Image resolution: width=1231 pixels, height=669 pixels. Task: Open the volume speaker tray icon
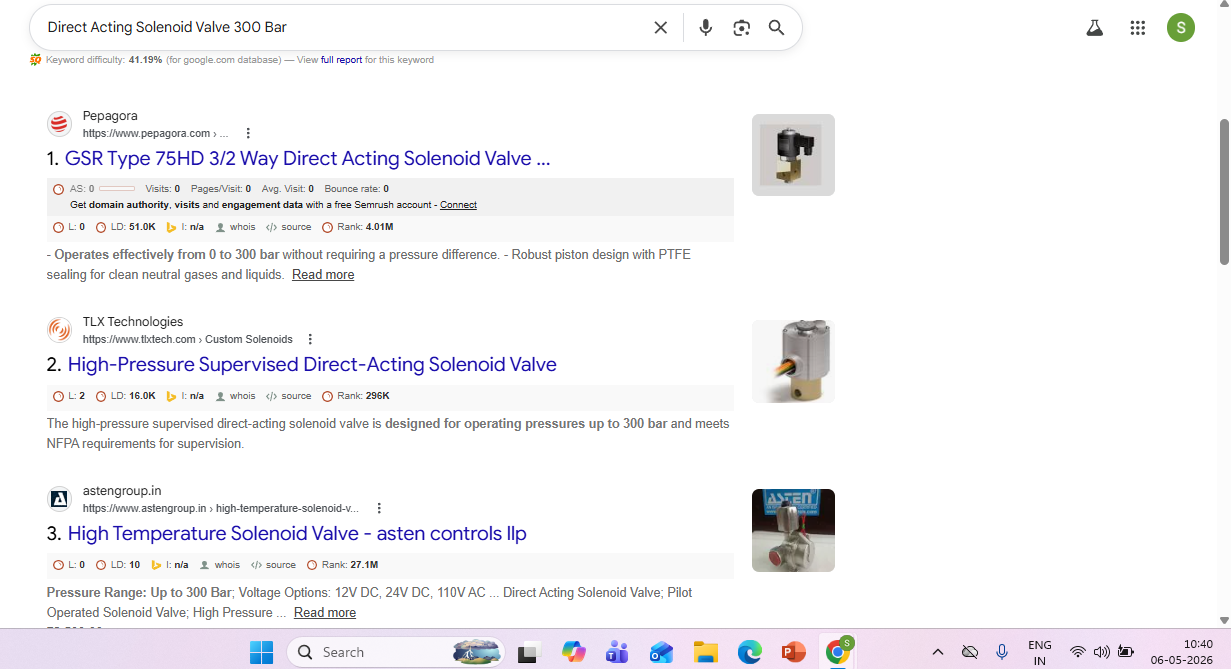1102,652
